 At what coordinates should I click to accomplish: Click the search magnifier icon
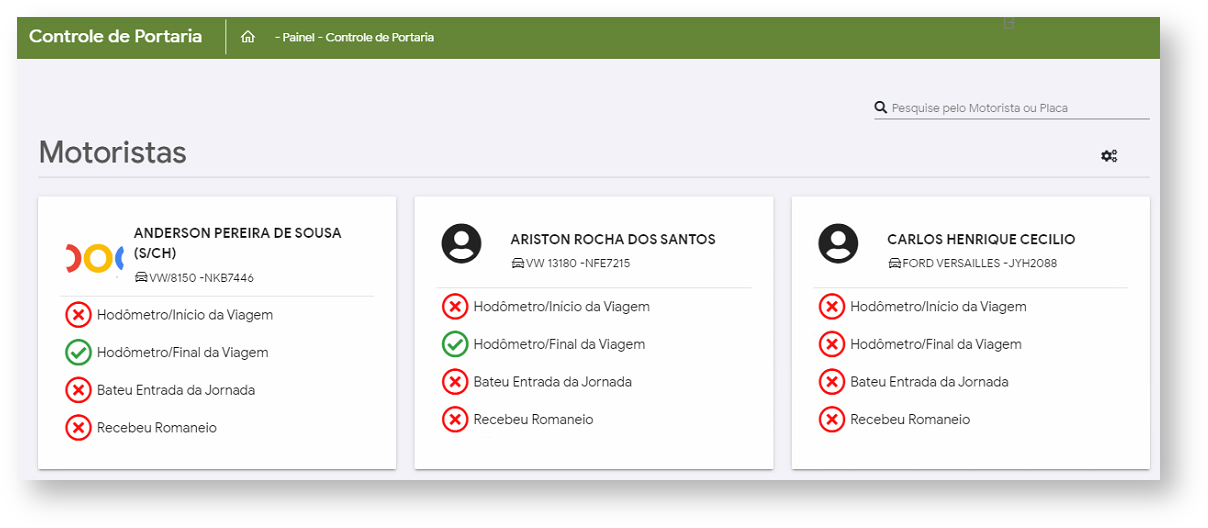(881, 108)
